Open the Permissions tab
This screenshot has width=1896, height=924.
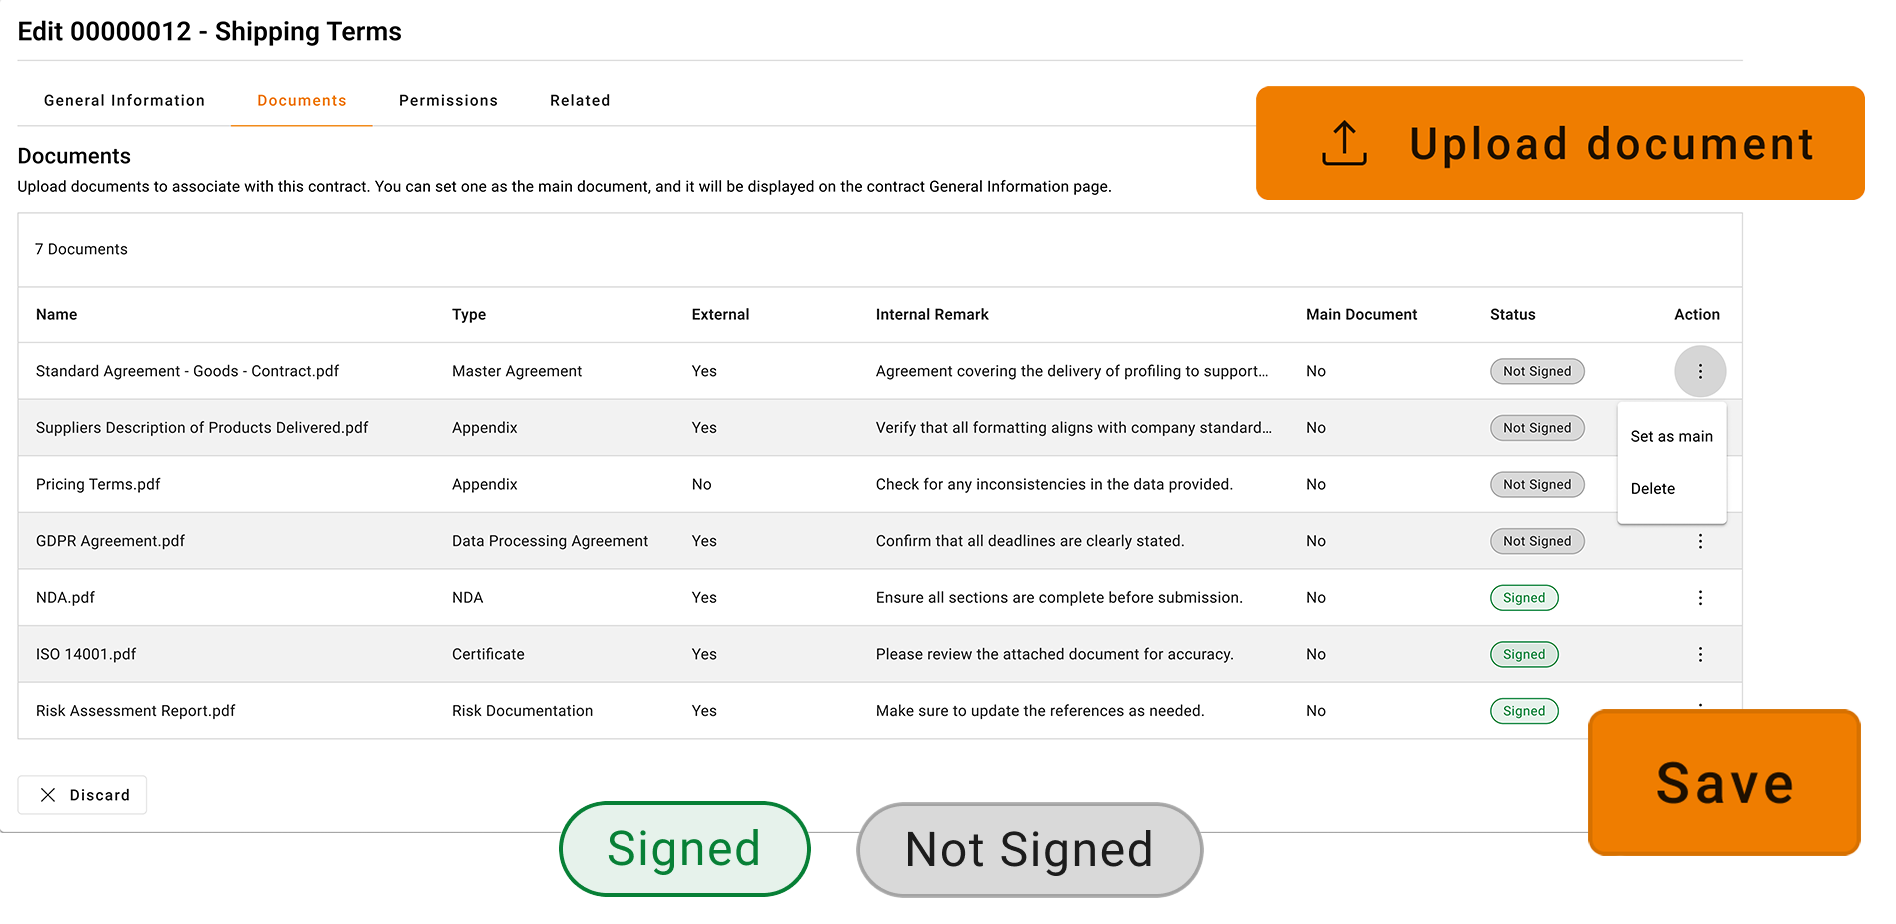coord(448,101)
